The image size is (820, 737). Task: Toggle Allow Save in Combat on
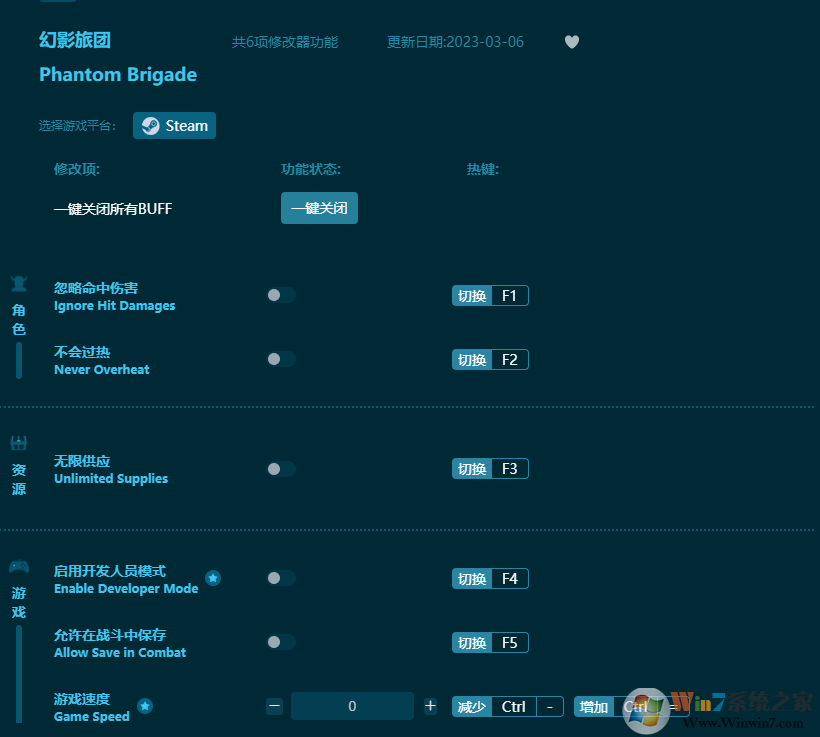click(280, 642)
